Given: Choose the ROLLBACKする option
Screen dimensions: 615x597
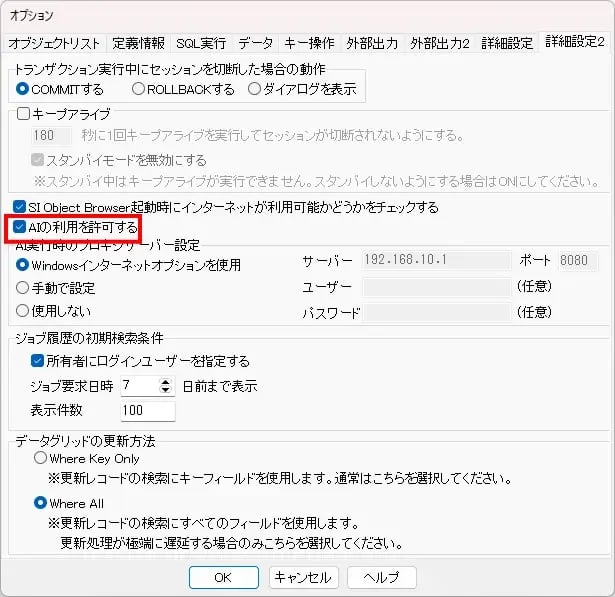Looking at the screenshot, I should tap(139, 89).
